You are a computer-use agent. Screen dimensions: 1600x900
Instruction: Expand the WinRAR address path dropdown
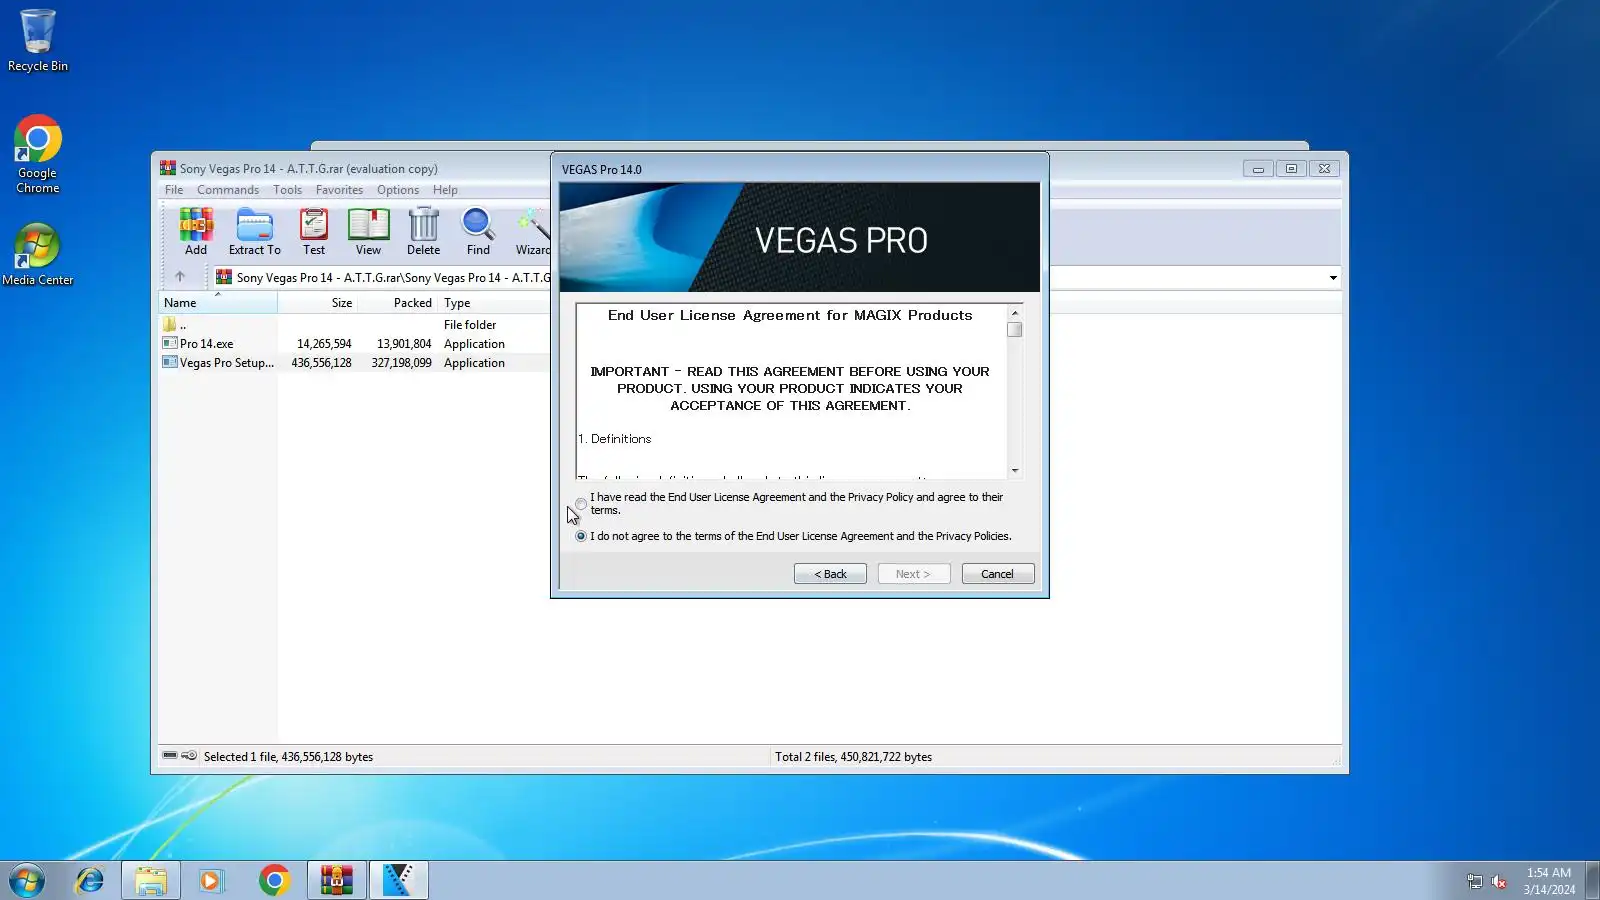(x=1333, y=278)
